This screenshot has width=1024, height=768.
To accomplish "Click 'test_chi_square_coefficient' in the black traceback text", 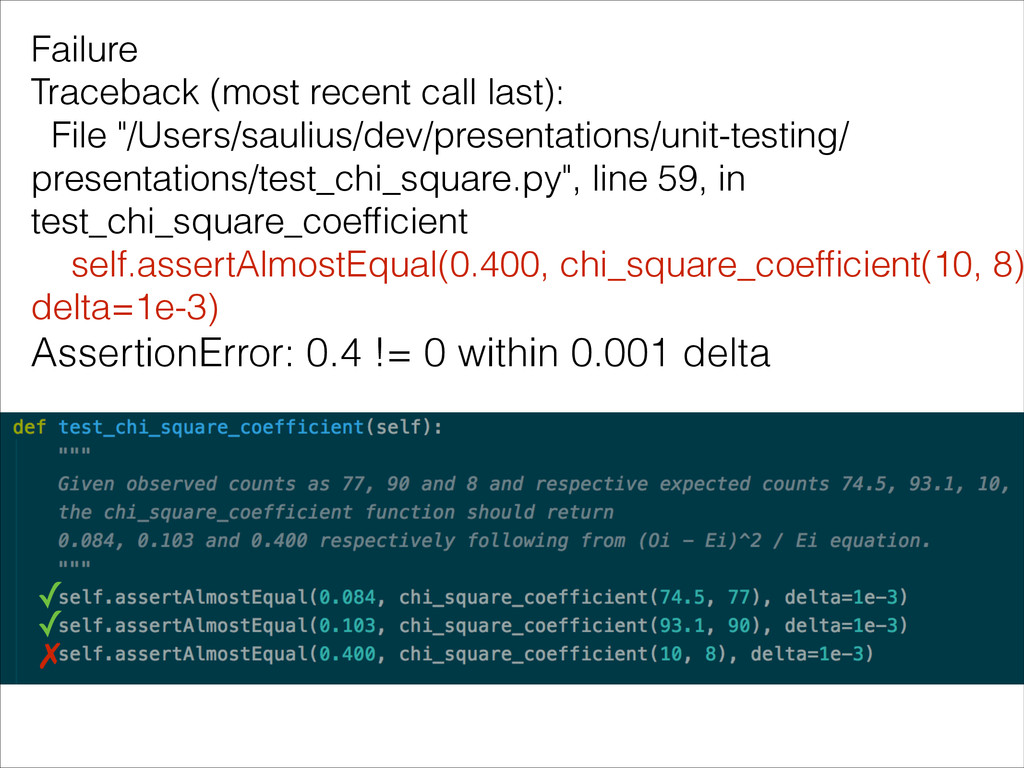I will pos(249,222).
